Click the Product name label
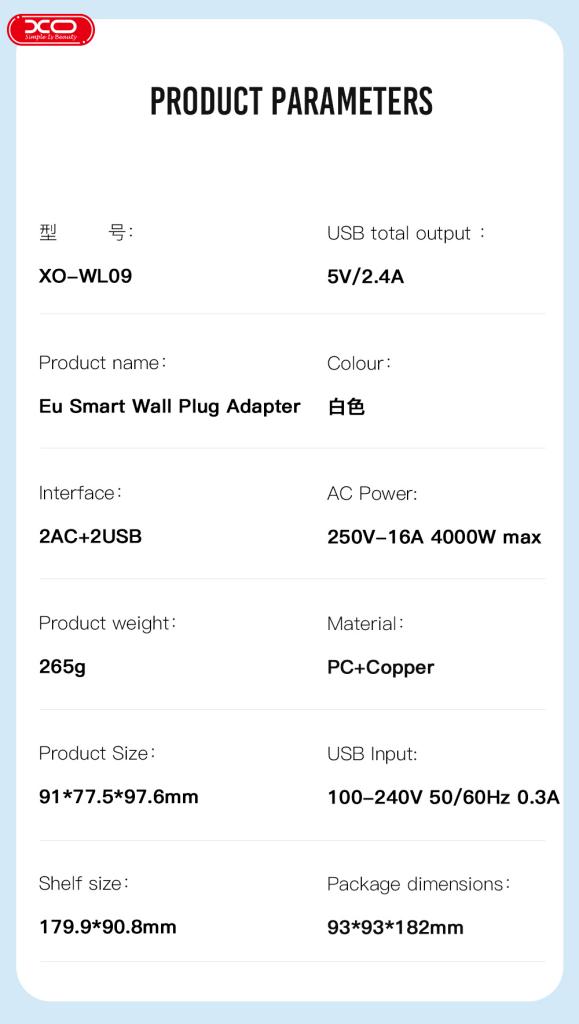 click(102, 362)
